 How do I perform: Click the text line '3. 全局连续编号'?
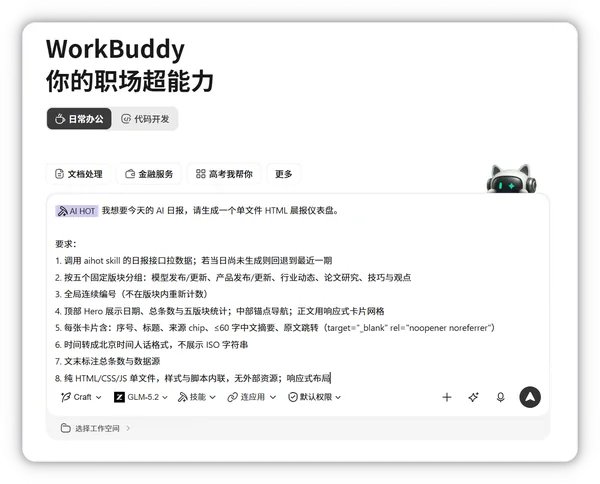[x=131, y=294]
